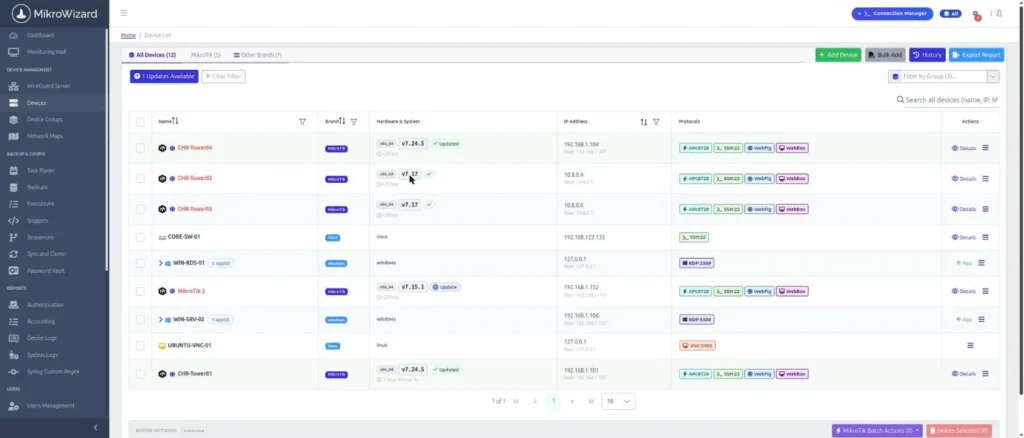Open Users Management
Image resolution: width=1024 pixels, height=438 pixels.
(x=50, y=406)
